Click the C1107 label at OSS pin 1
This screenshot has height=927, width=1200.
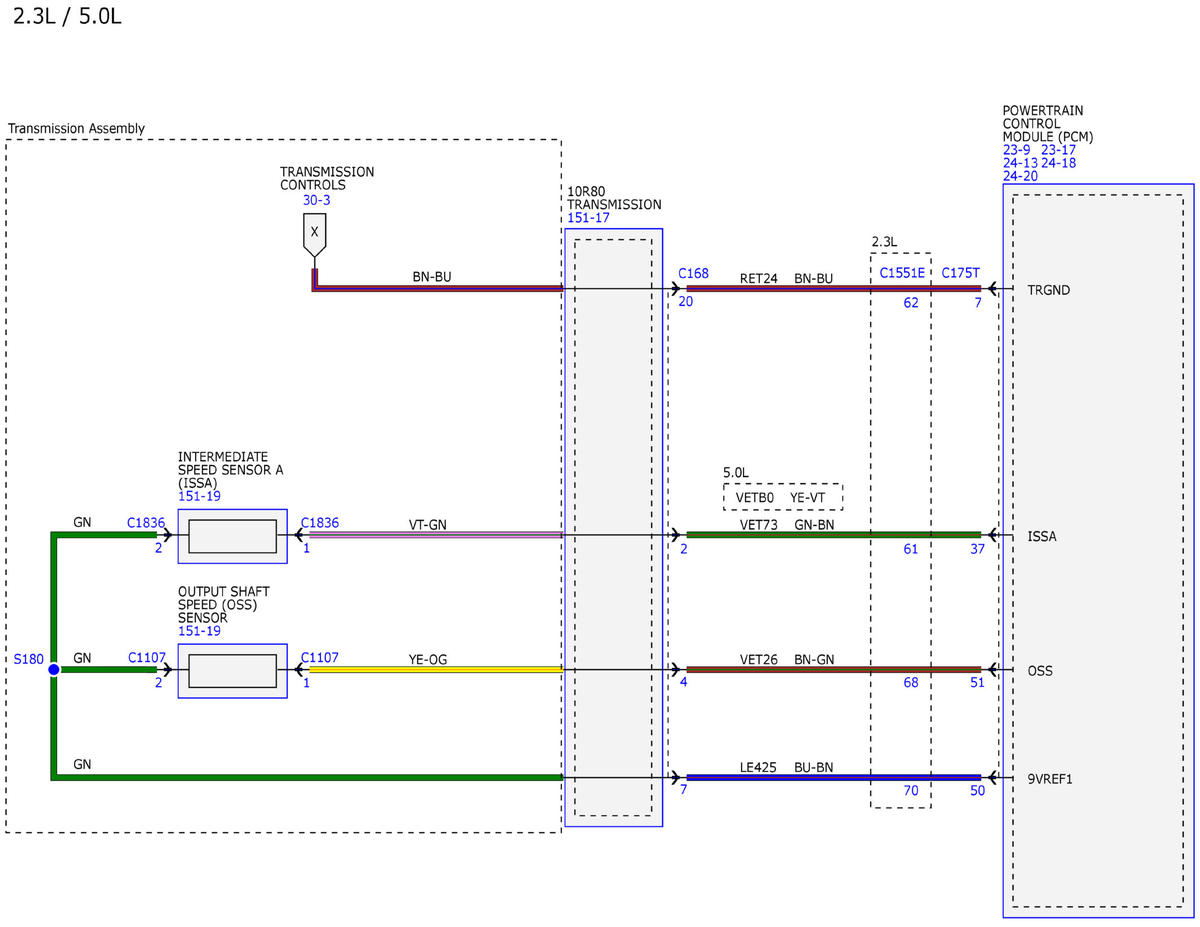point(320,657)
